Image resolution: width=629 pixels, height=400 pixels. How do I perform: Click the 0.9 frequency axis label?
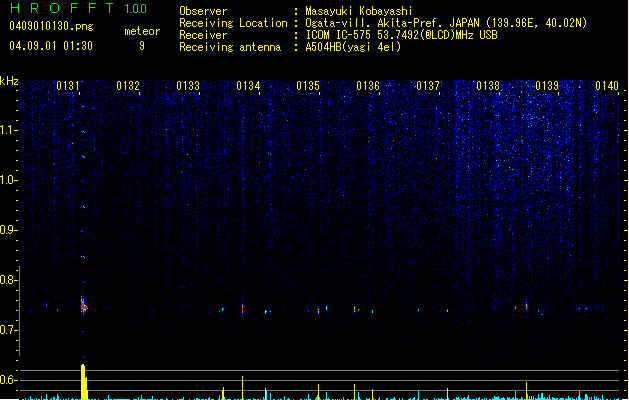(x=8, y=230)
